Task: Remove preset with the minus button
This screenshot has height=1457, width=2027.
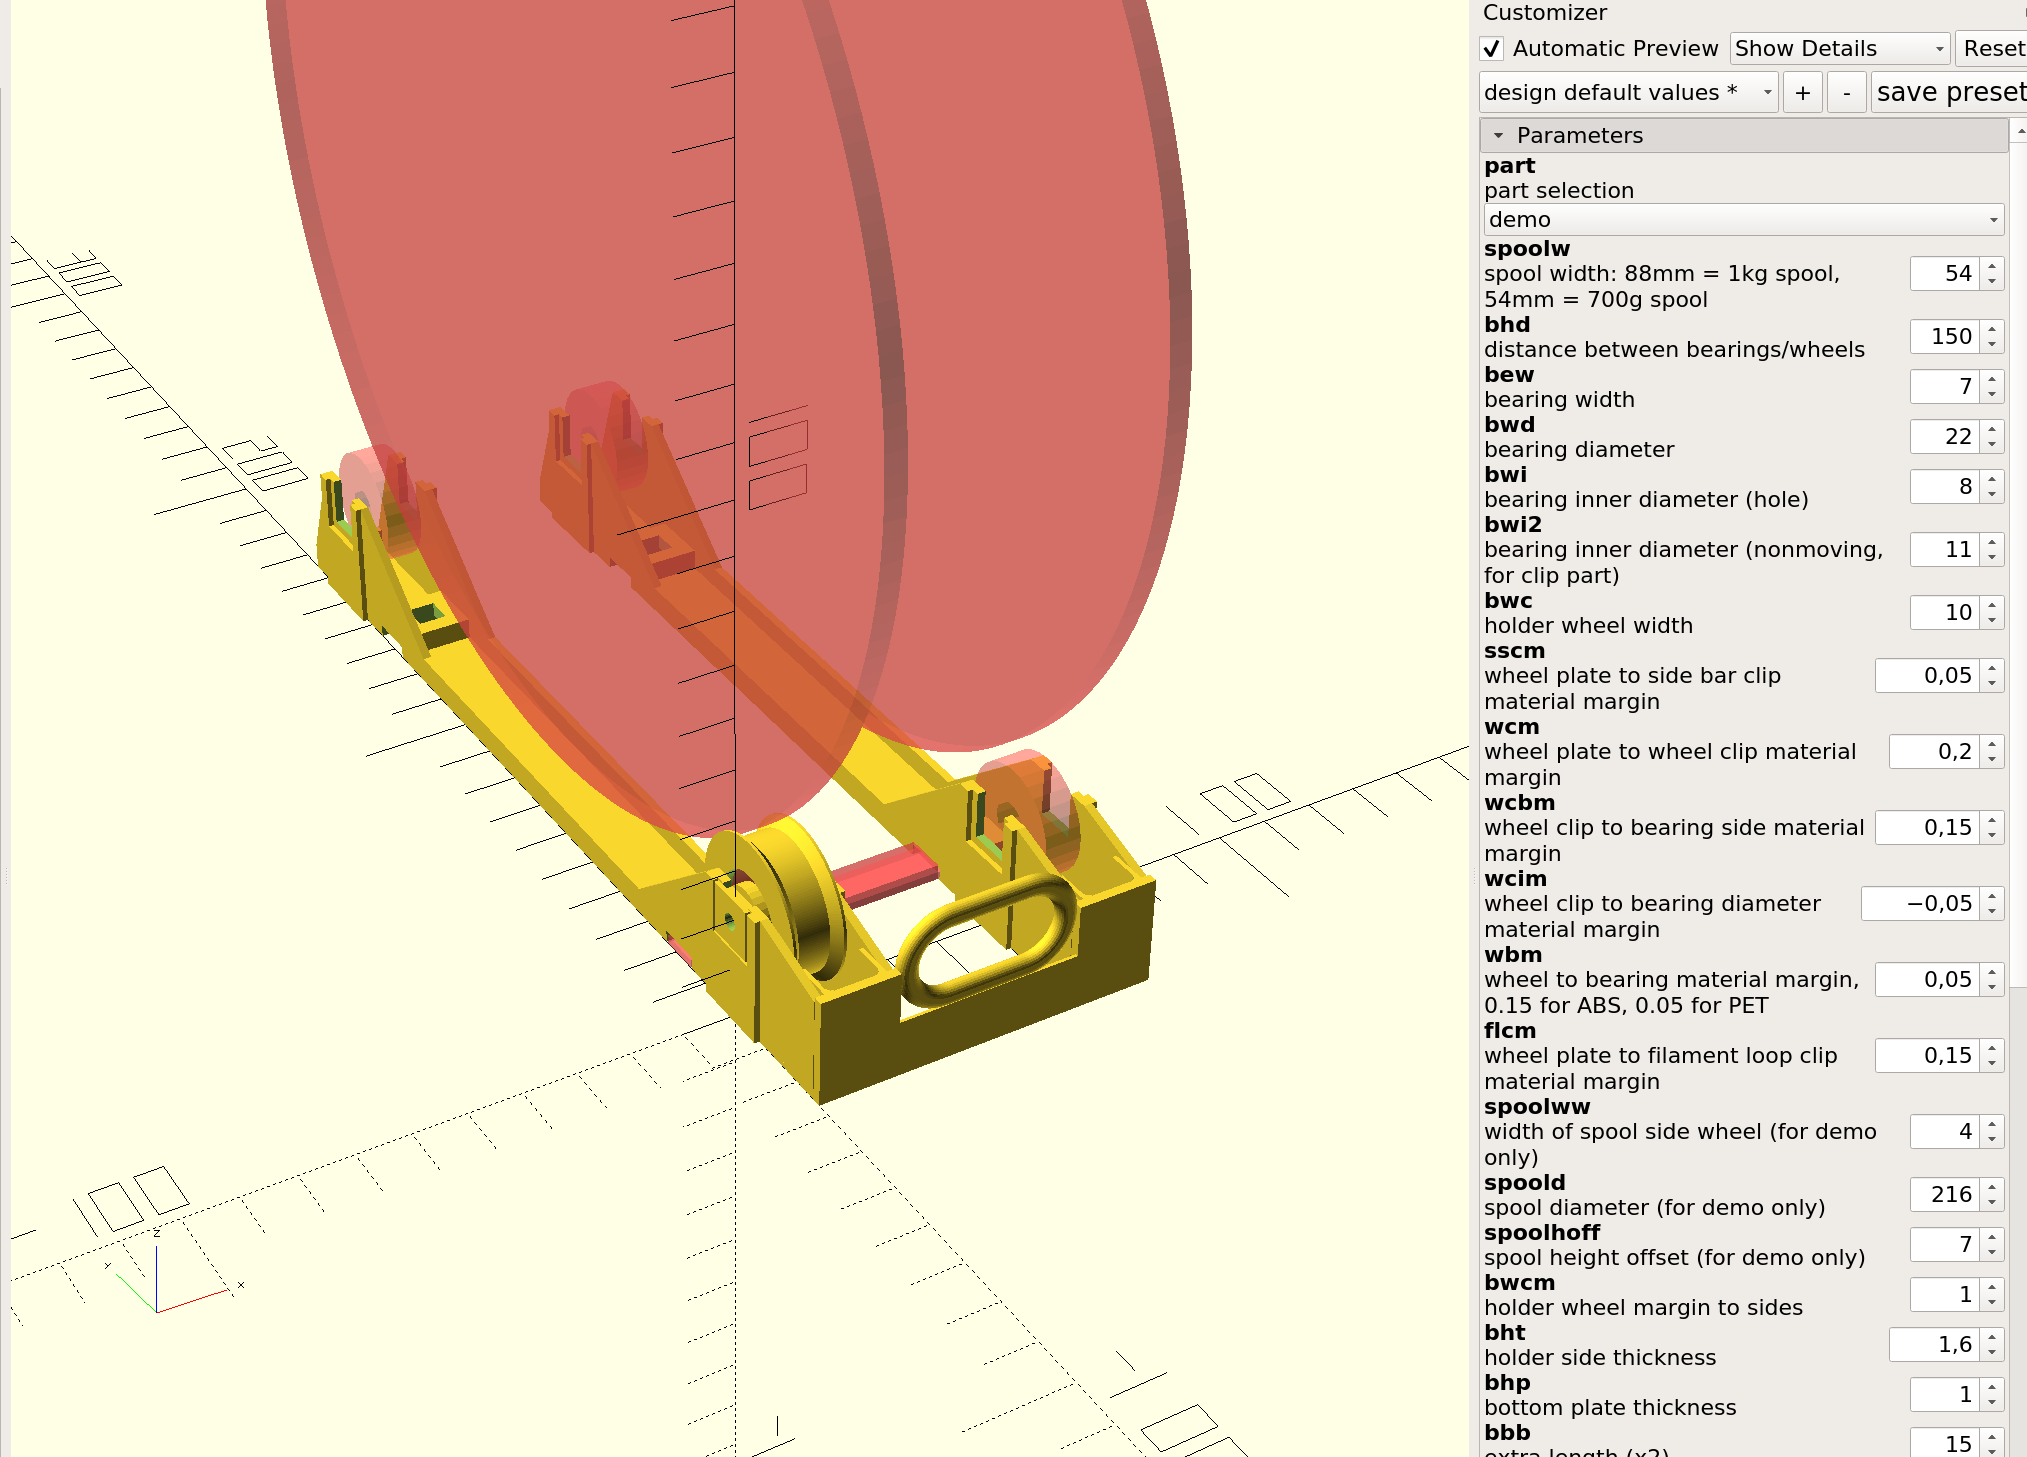Action: click(1847, 93)
